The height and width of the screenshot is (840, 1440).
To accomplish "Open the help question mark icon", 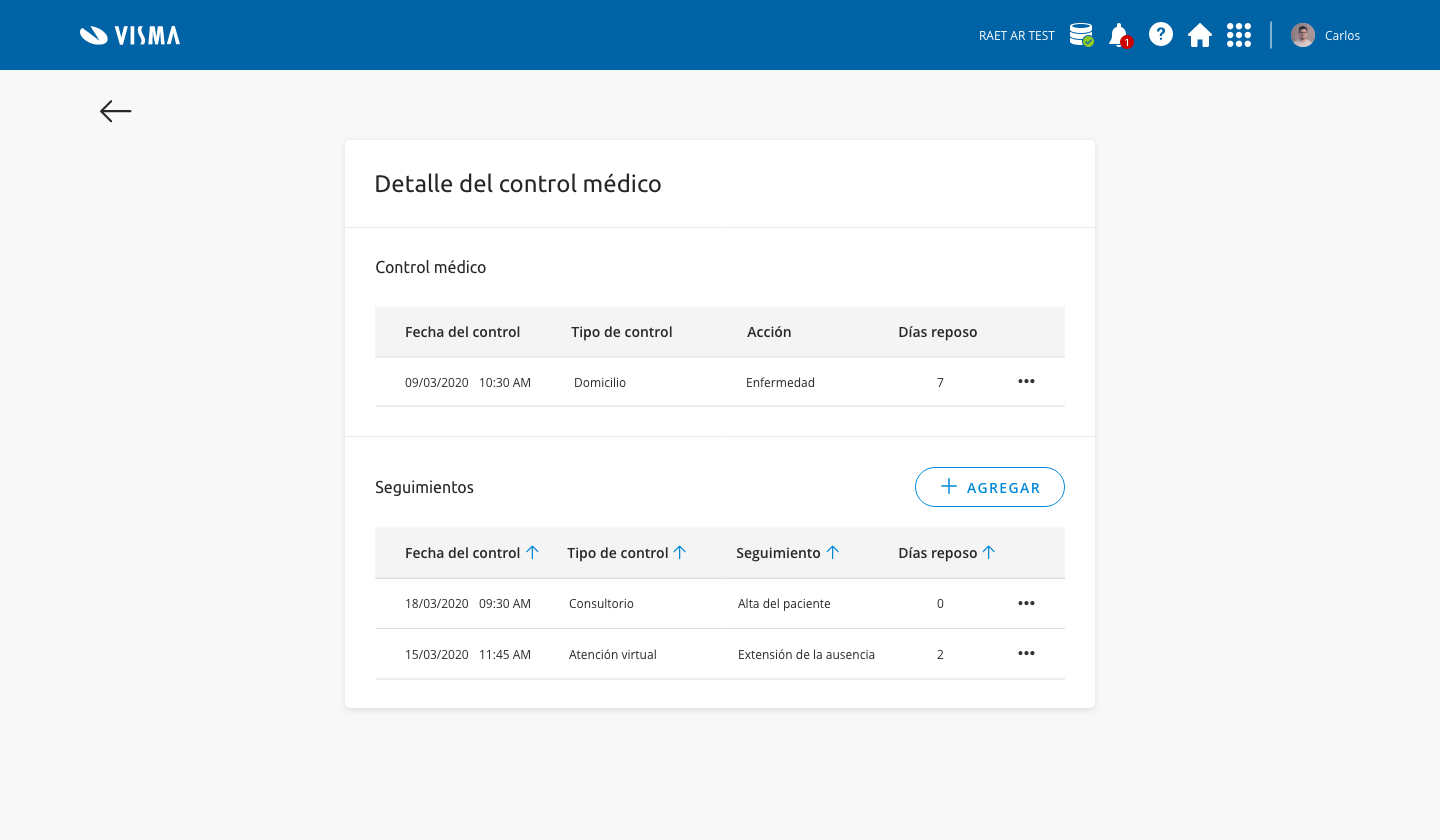I will (1160, 34).
